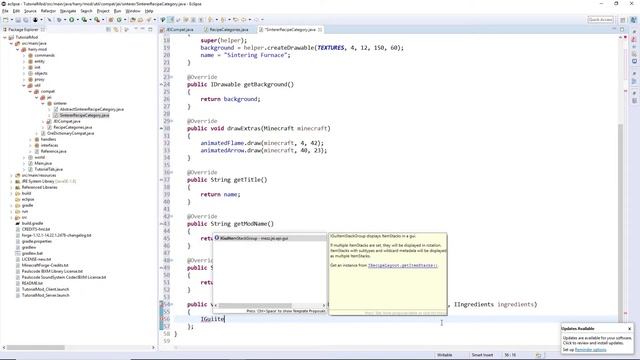This screenshot has height=360, width=640.
Task: Click the Open Perspective icon next to Quick Access
Action: [x=622, y=19]
